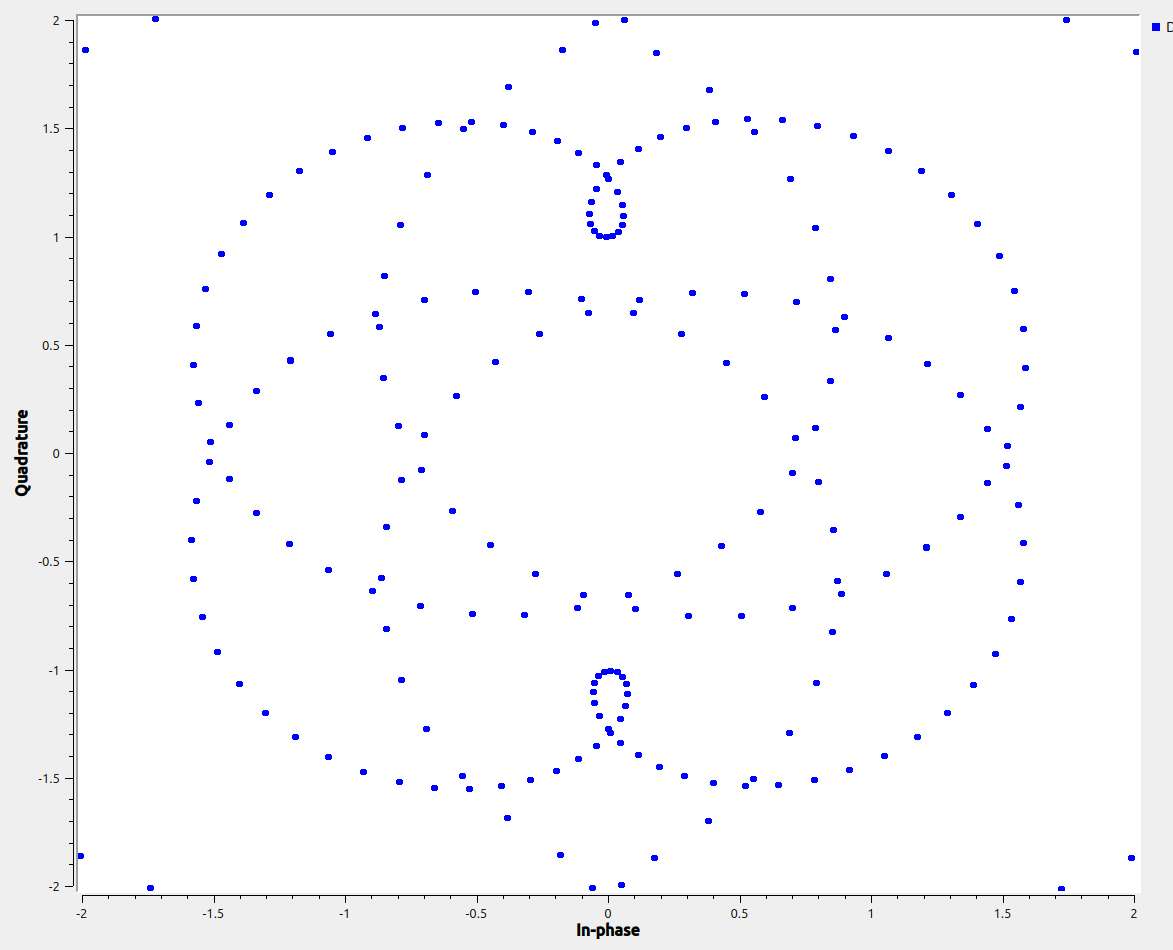Click the -2 tick label on the In-phase axis

tap(82, 913)
